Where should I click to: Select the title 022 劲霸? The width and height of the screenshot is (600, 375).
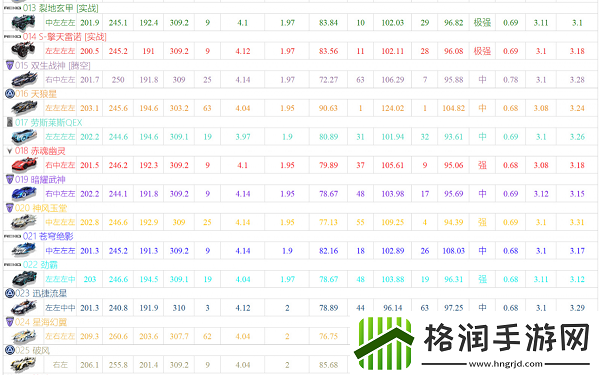(x=40, y=265)
